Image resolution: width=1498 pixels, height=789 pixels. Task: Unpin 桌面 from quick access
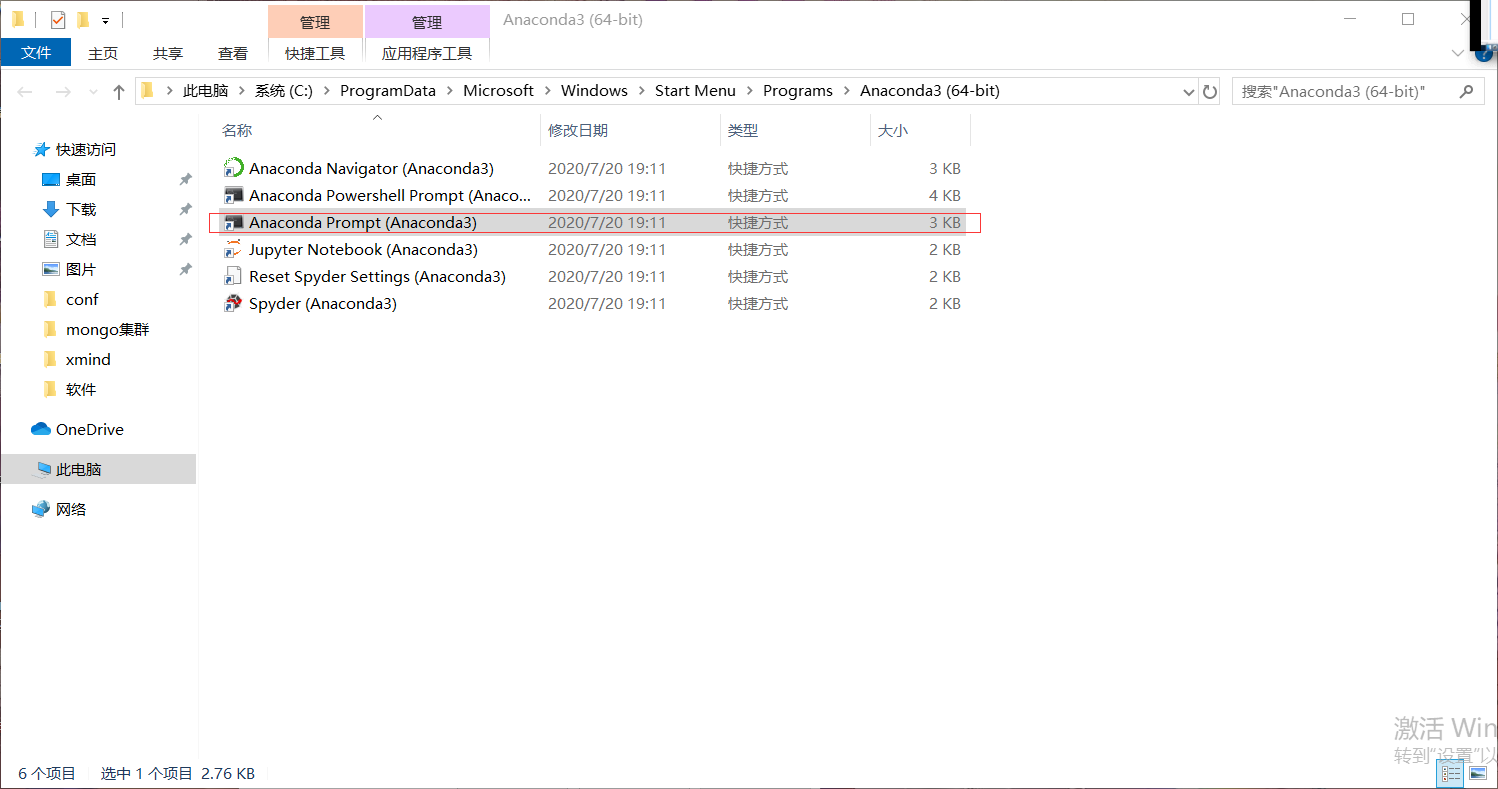(x=185, y=180)
